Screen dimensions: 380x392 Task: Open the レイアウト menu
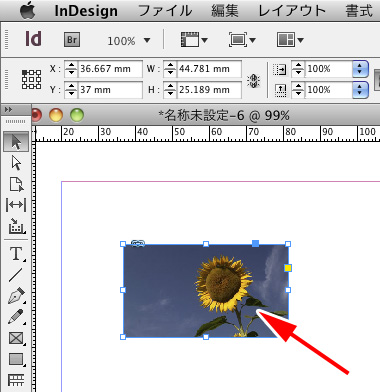click(x=292, y=11)
